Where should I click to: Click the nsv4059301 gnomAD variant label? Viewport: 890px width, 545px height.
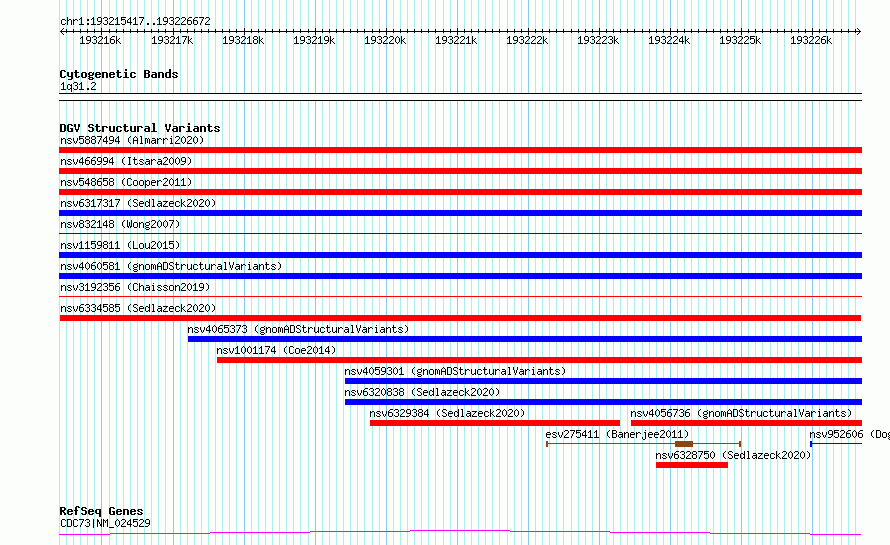pyautogui.click(x=455, y=371)
